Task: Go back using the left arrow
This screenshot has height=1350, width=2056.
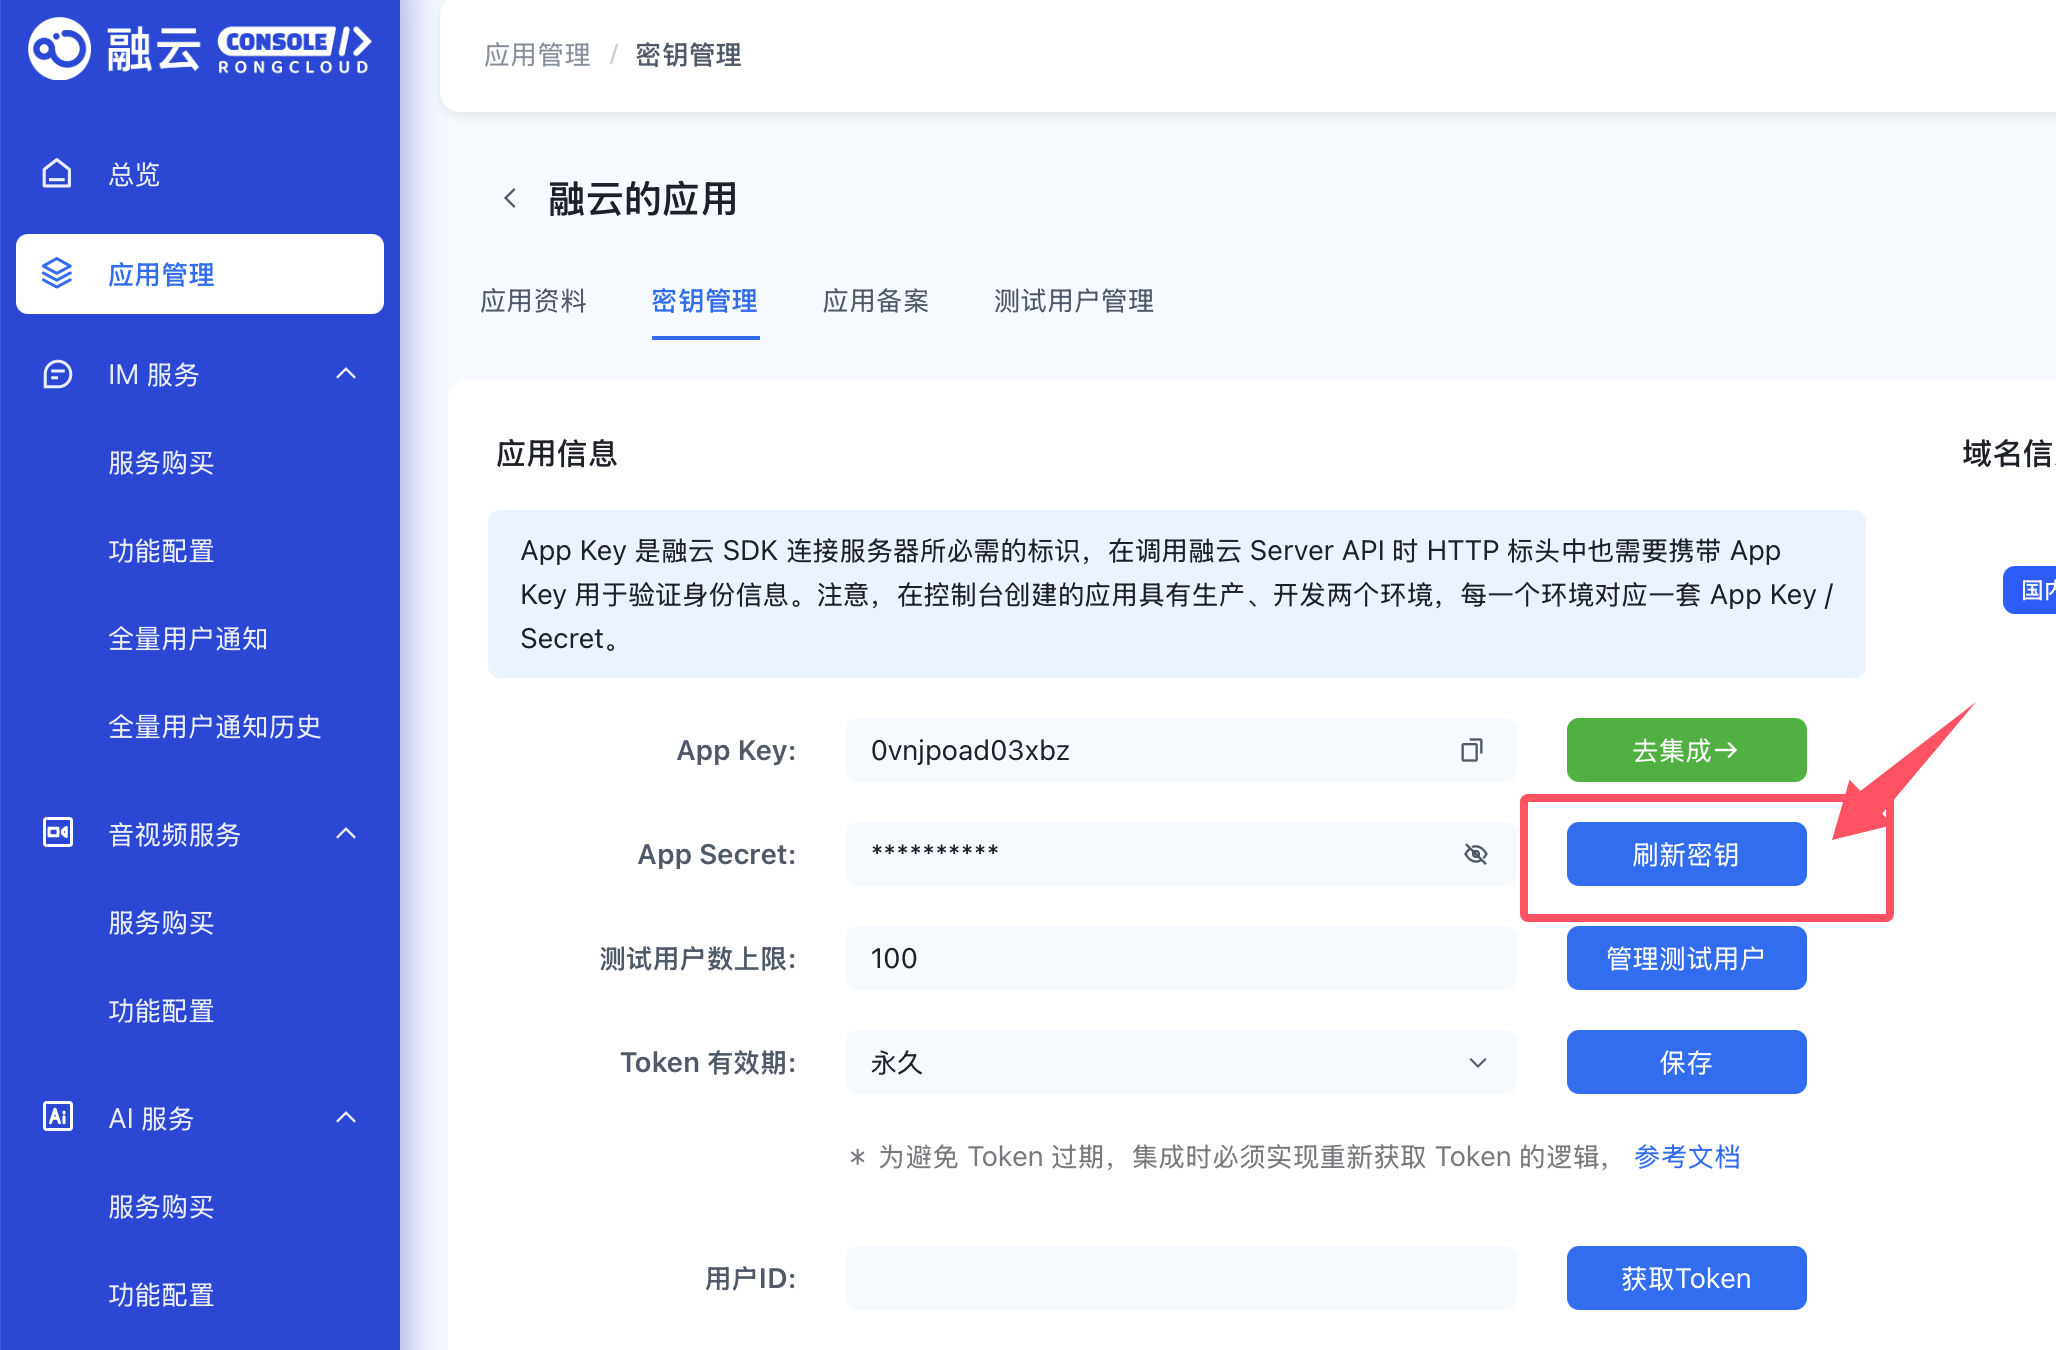Action: 510,198
